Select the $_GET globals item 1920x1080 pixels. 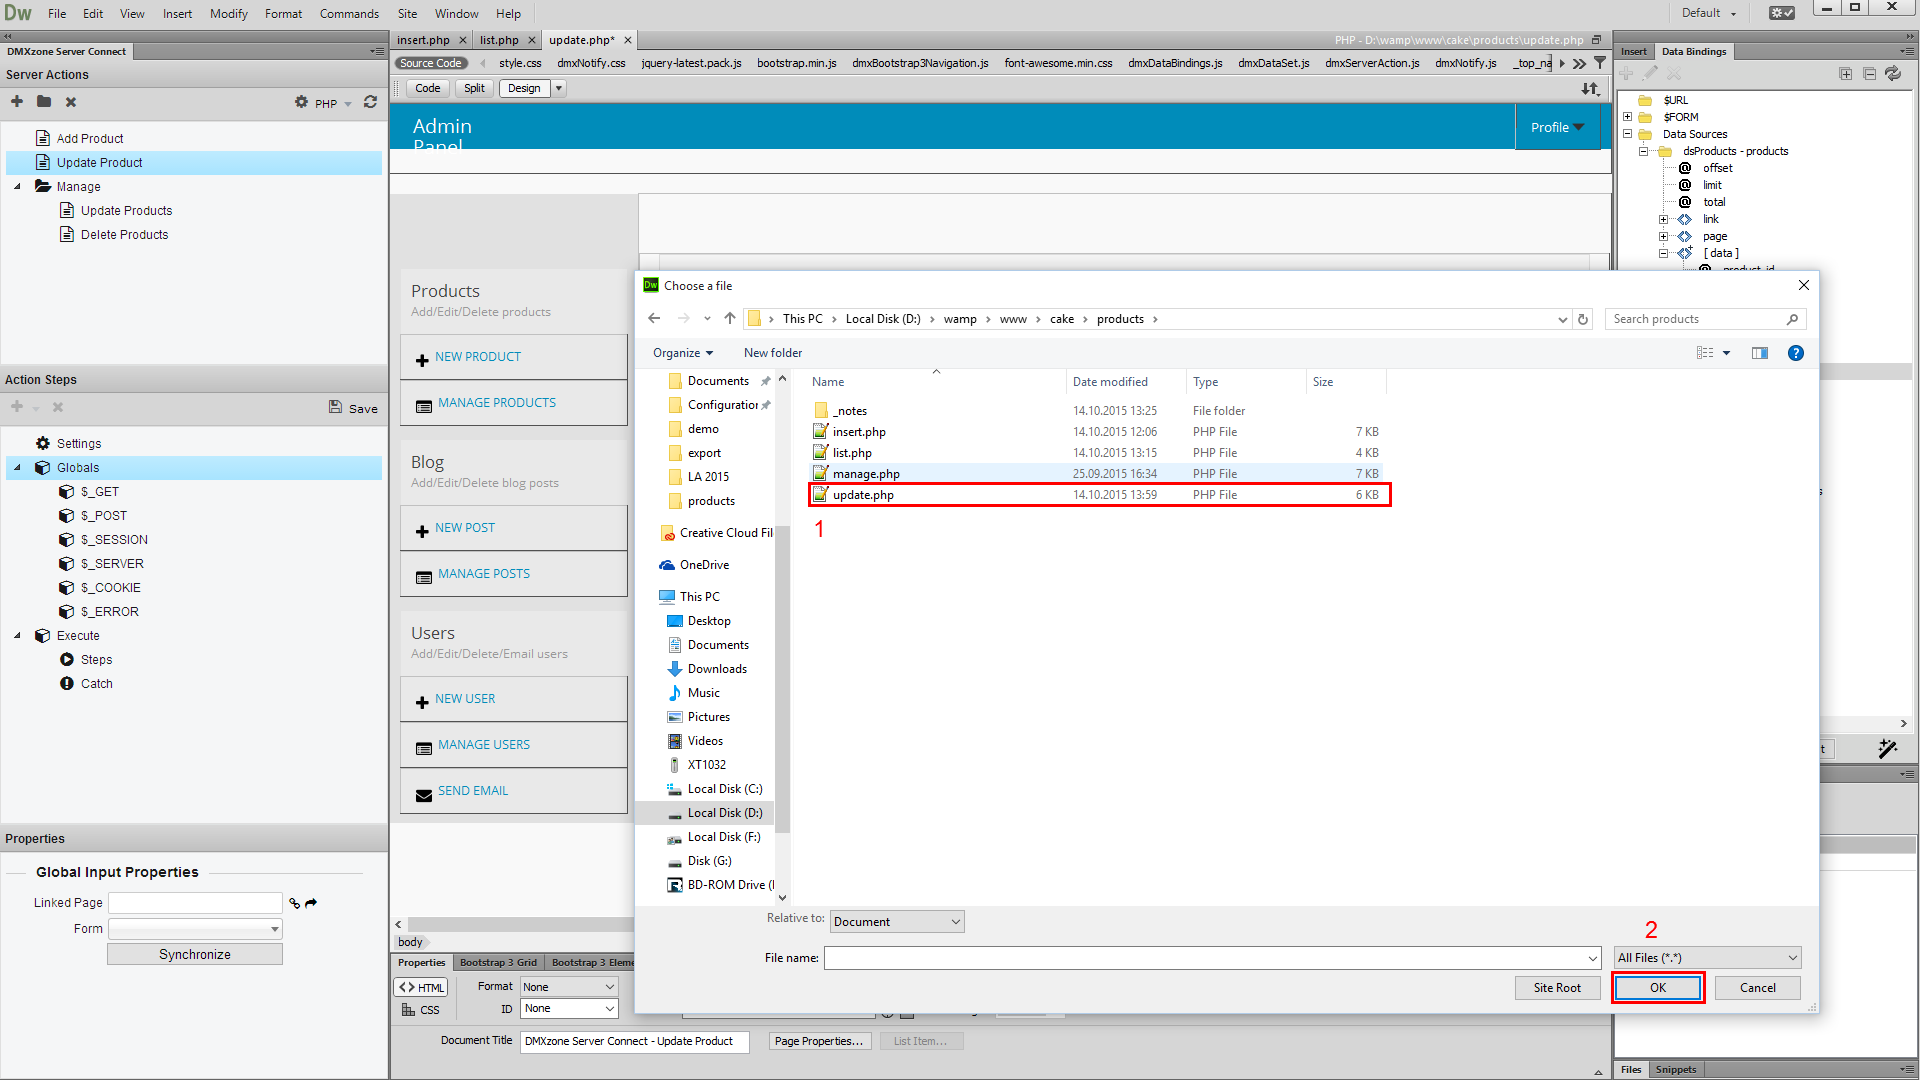(100, 492)
